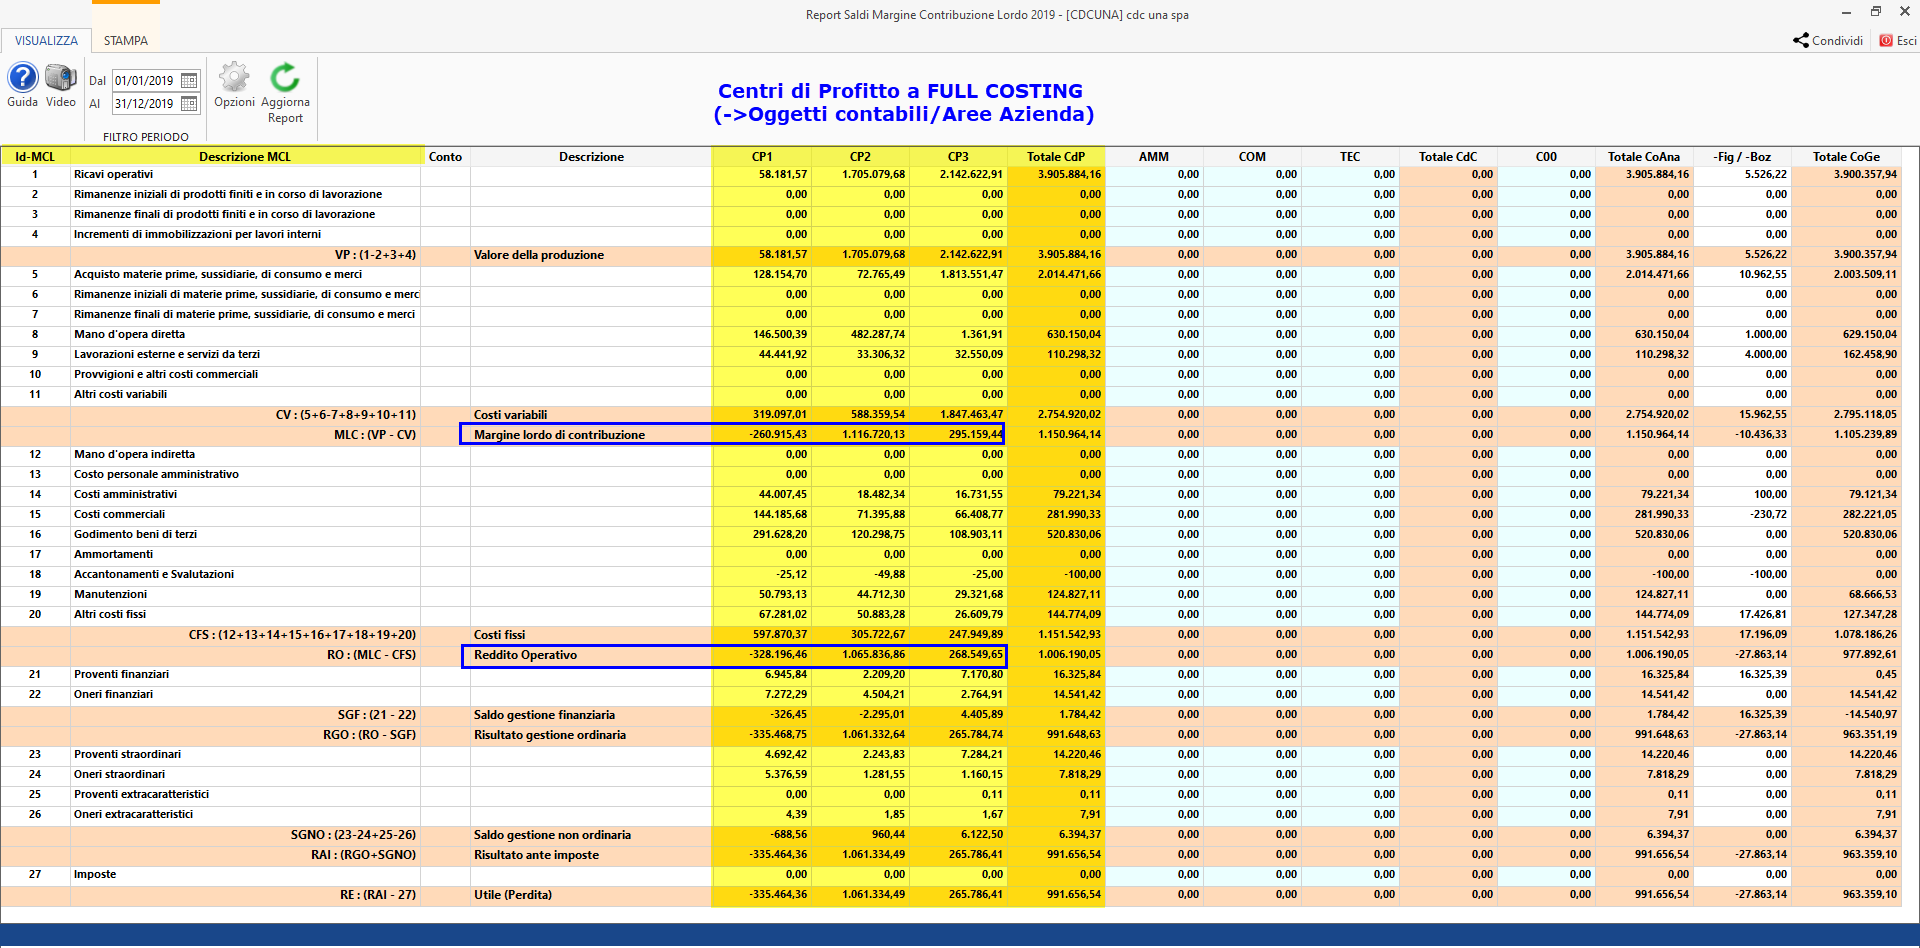Click the Condividi share button
Screen dimensions: 1920x948
click(x=1828, y=41)
